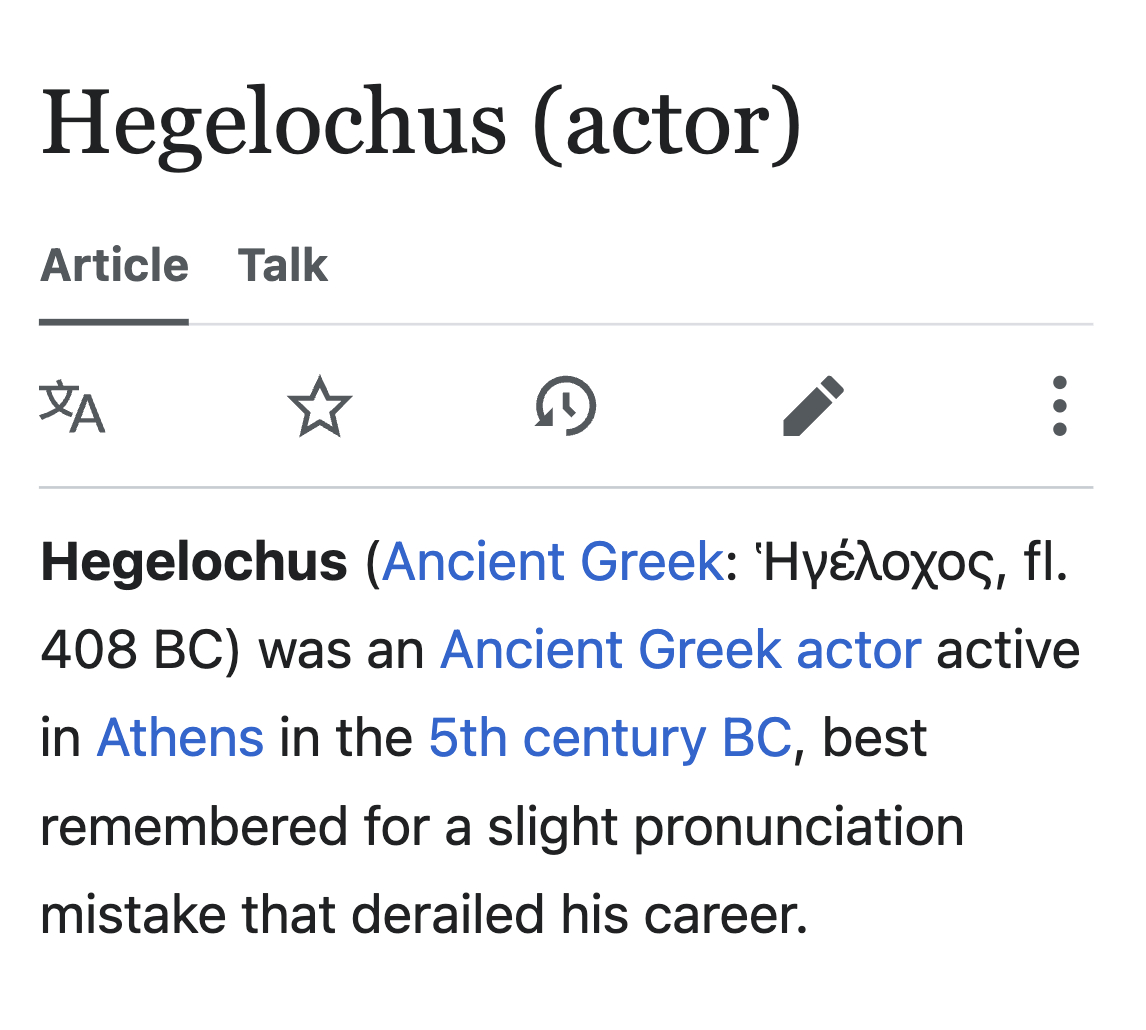
Task: Click the word "remembered" in the paragraph
Action: [x=180, y=827]
